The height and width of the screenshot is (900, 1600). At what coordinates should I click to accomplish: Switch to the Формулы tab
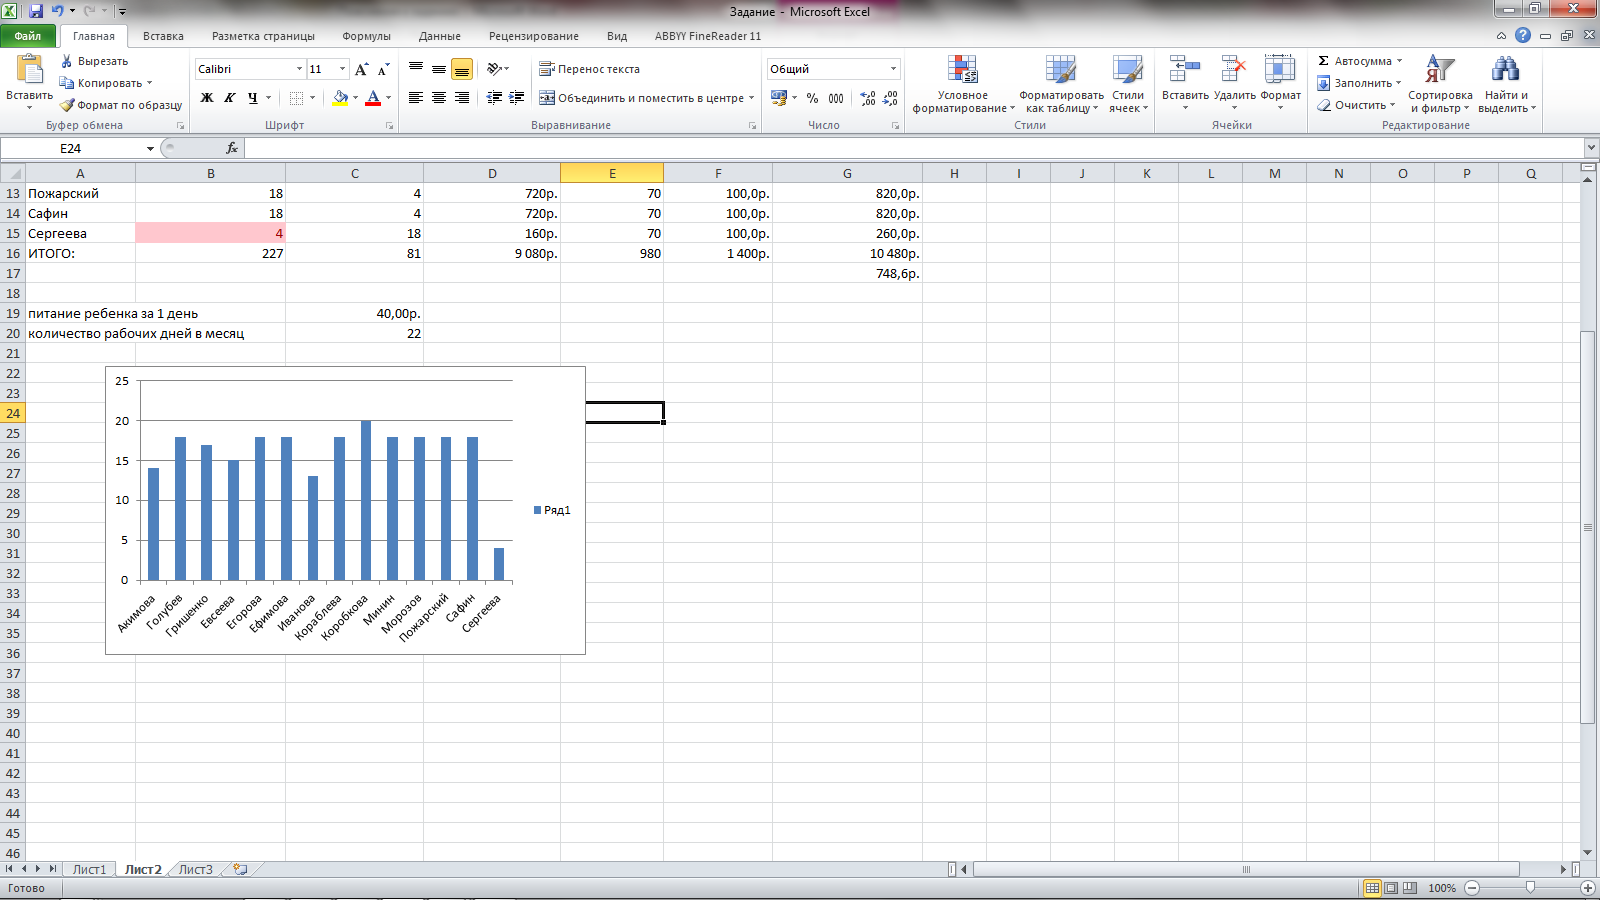point(366,36)
